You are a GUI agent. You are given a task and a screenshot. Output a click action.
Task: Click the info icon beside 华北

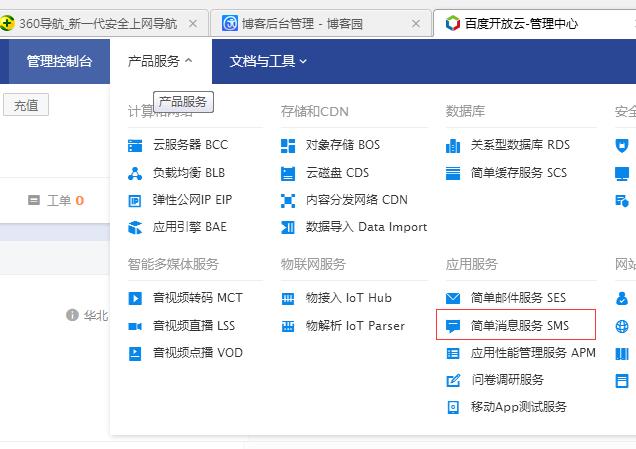coord(72,315)
